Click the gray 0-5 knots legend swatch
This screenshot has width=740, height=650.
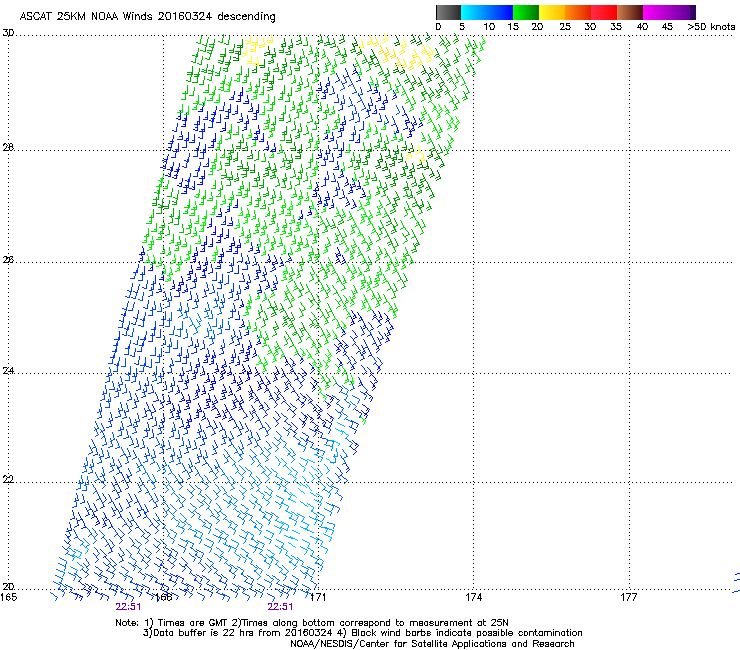[448, 12]
